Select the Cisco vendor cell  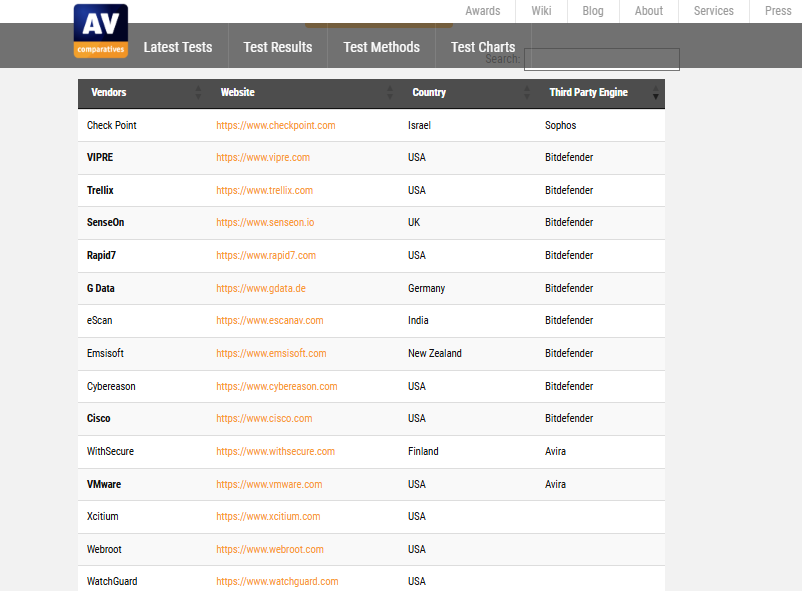point(99,419)
